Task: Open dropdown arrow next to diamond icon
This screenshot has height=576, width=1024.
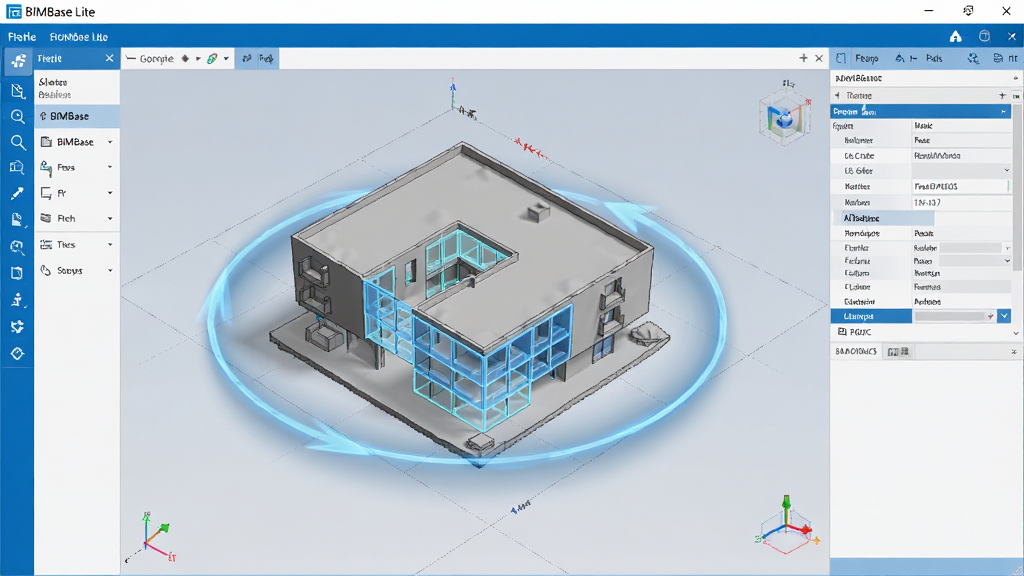Action: click(198, 58)
